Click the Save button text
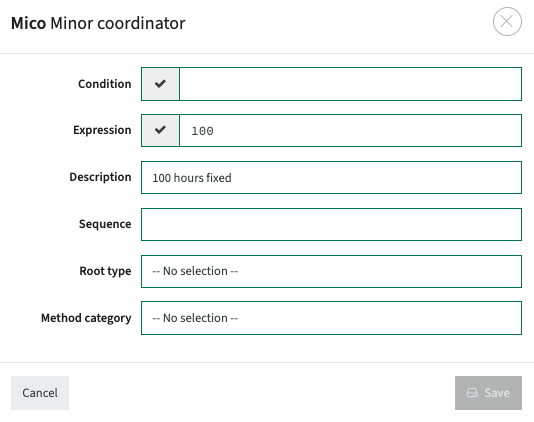This screenshot has width=534, height=422. (x=497, y=393)
